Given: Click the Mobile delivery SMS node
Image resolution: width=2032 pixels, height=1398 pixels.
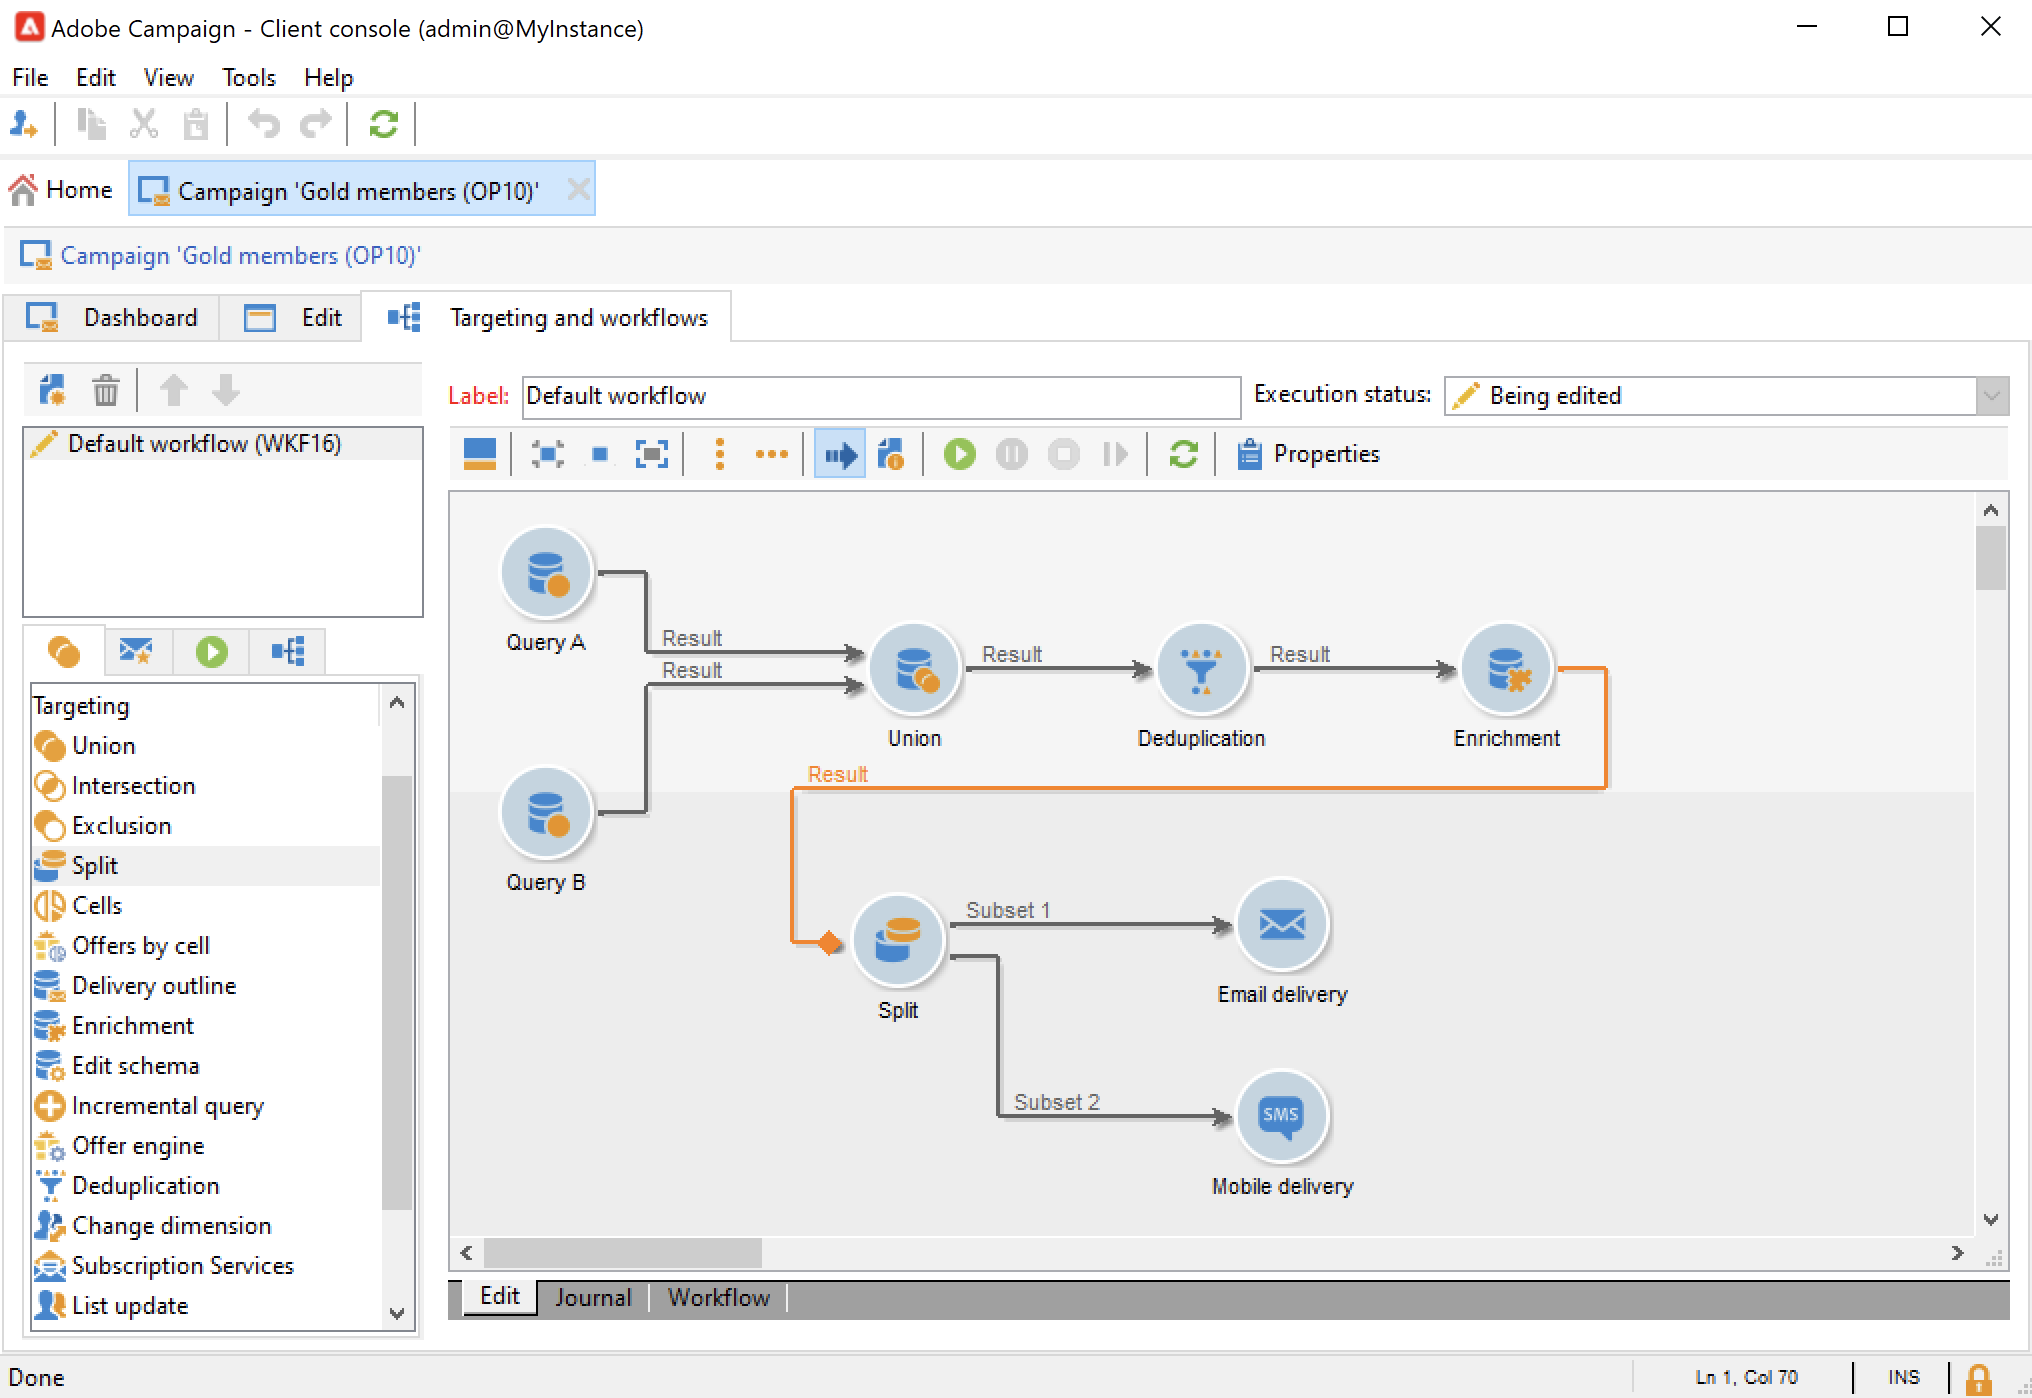Looking at the screenshot, I should tap(1281, 1117).
